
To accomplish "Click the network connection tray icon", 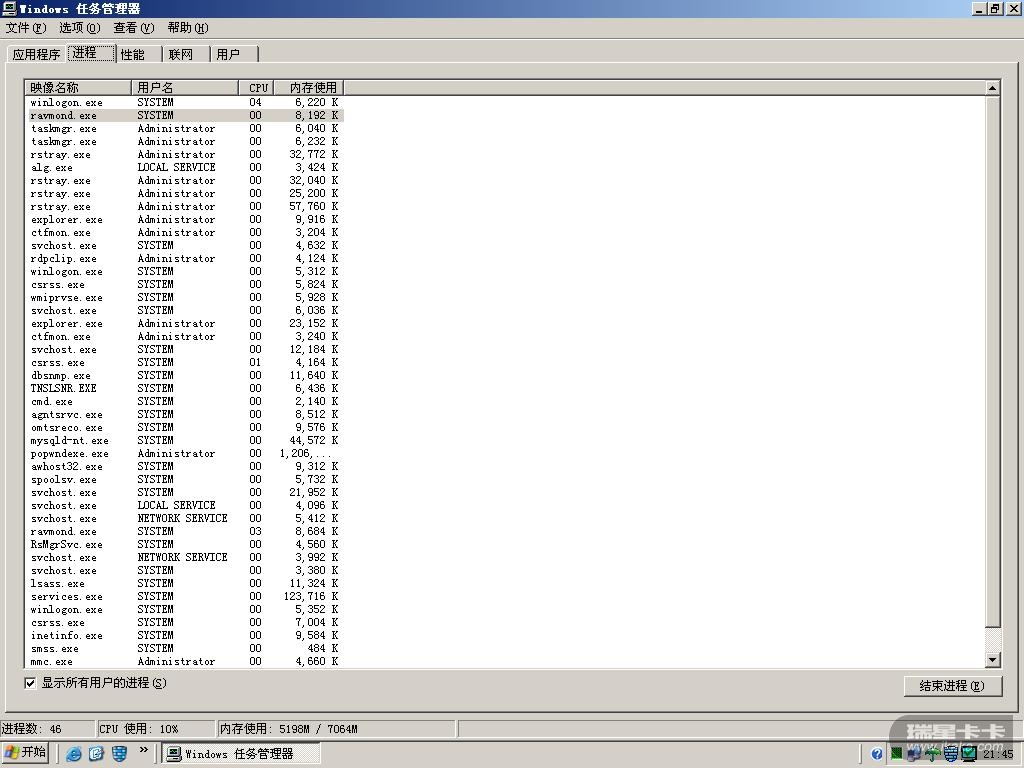I will [x=914, y=754].
